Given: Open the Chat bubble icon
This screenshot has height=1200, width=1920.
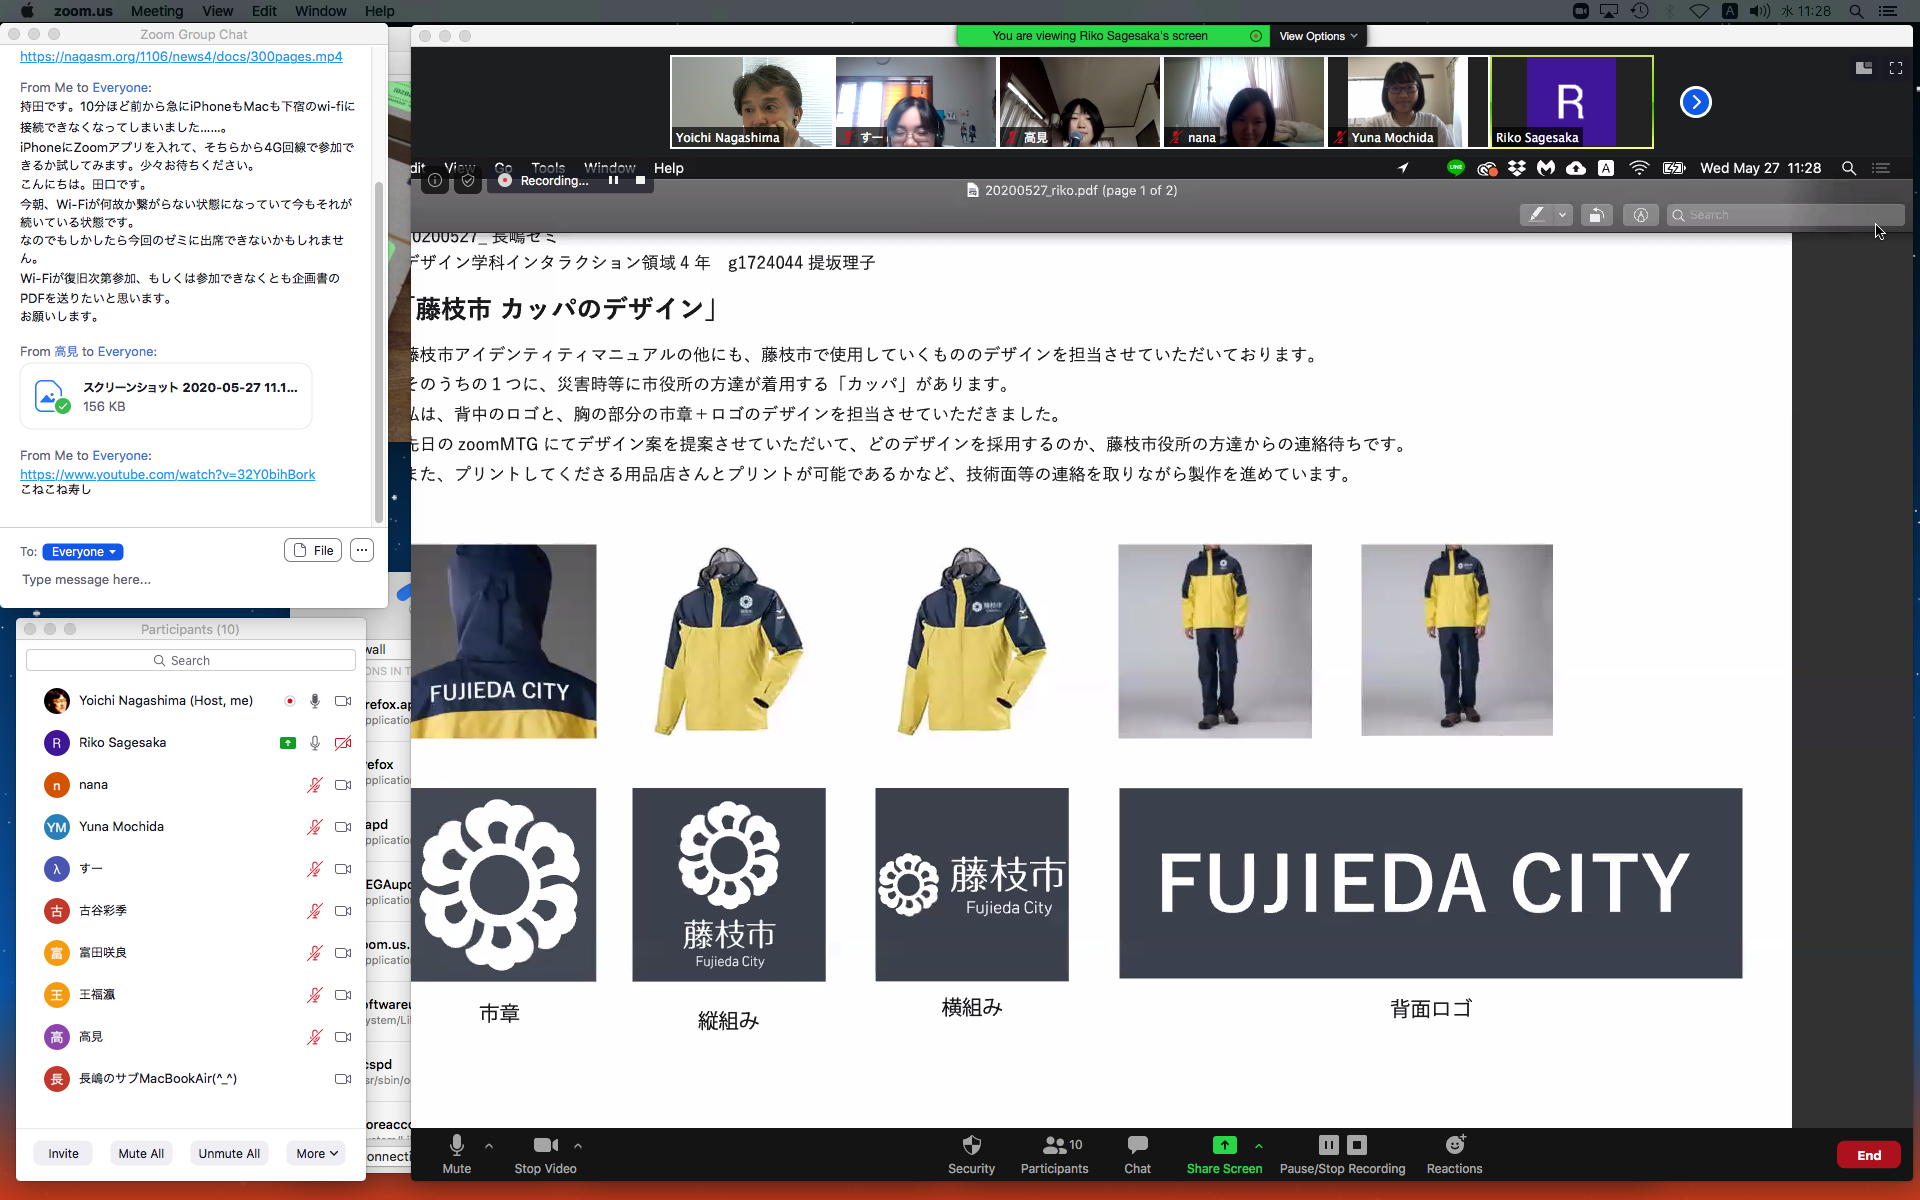Looking at the screenshot, I should (1137, 1146).
